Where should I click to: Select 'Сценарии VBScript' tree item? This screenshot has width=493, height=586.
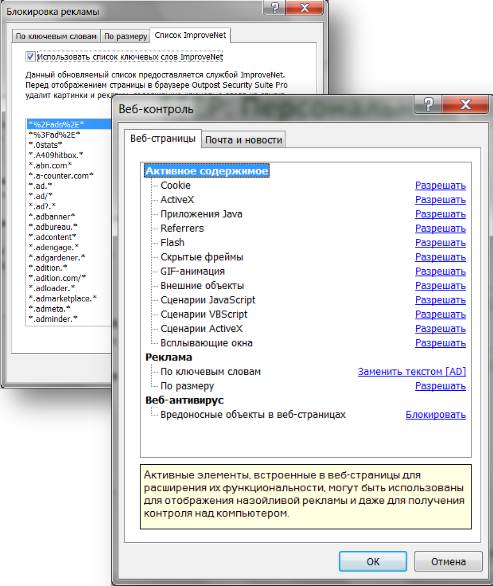(204, 314)
